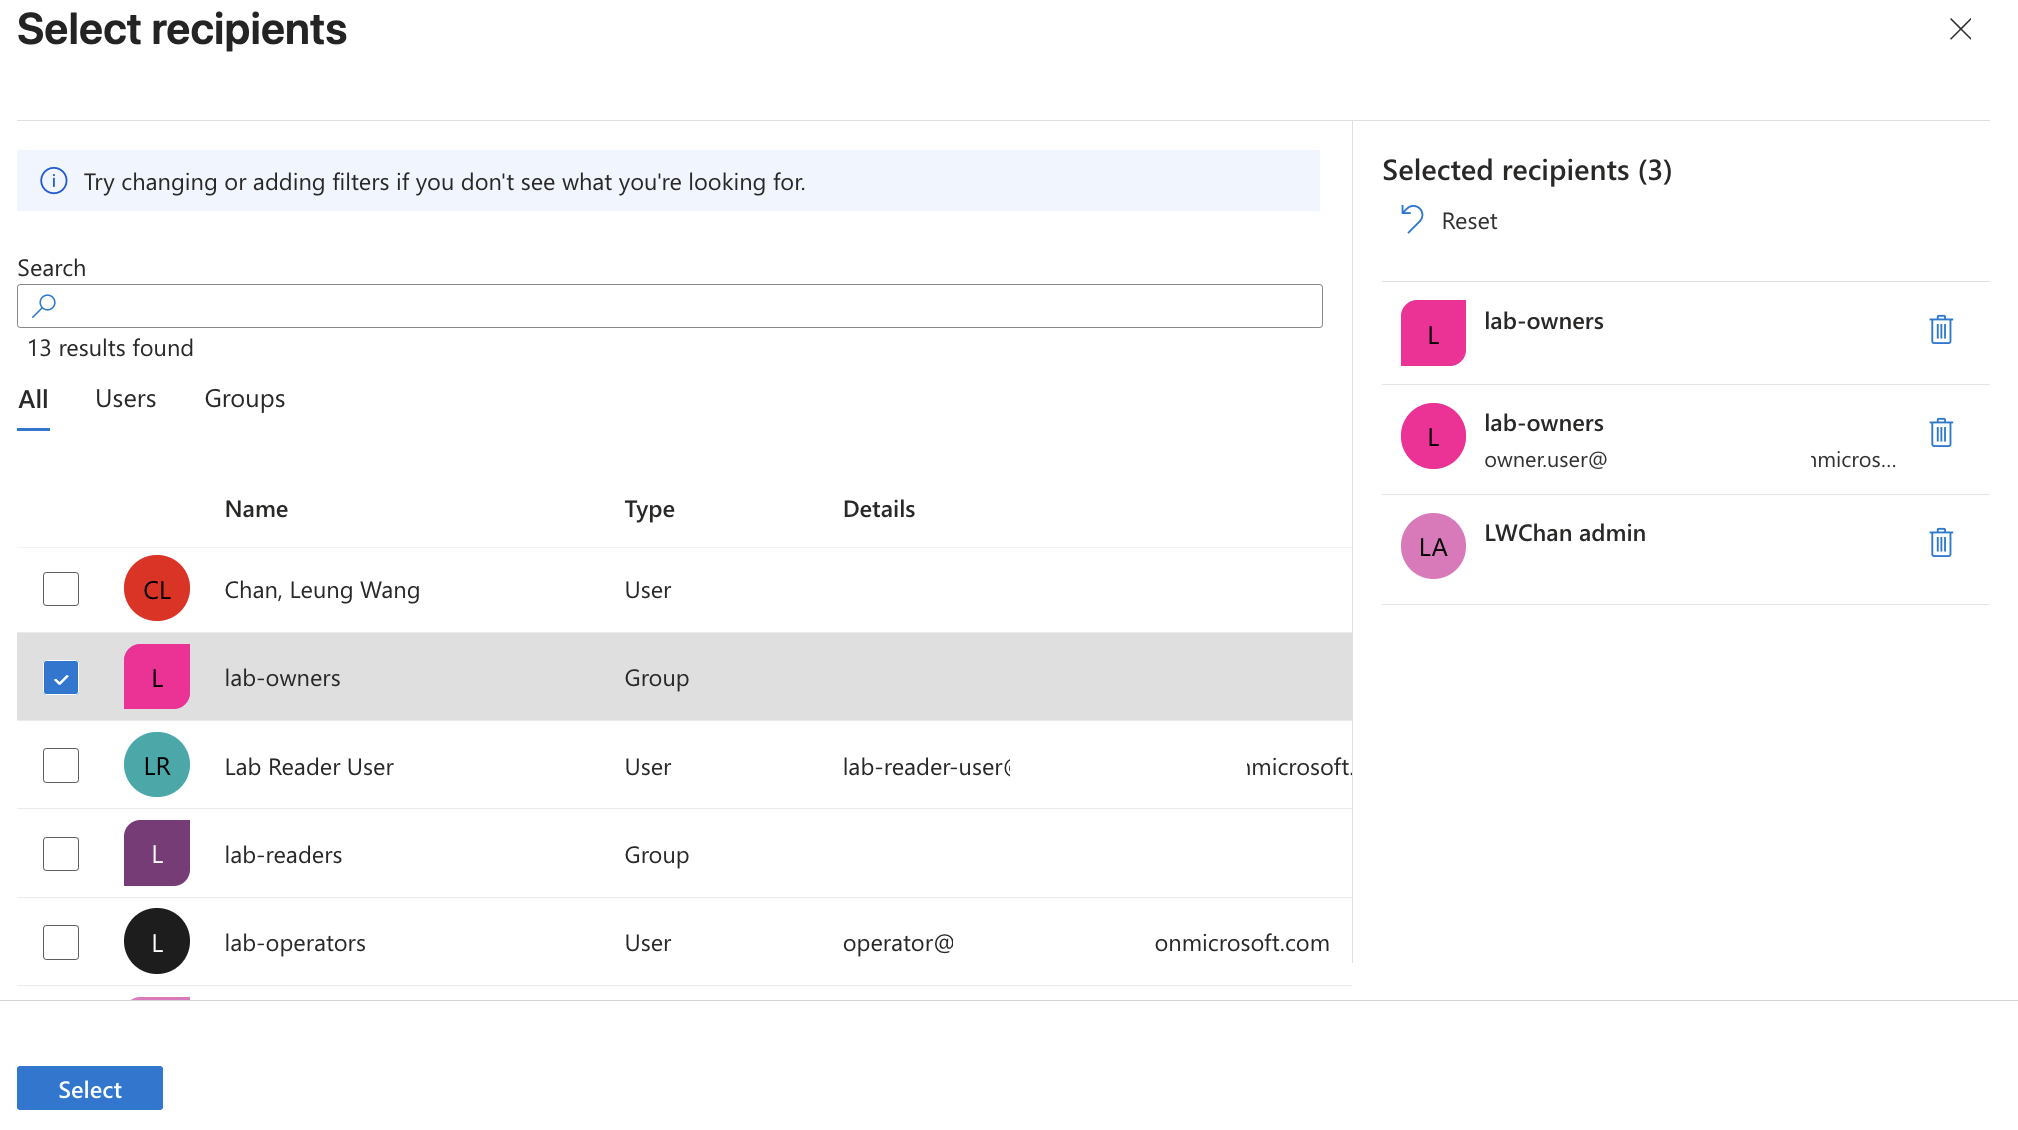The height and width of the screenshot is (1130, 2018).
Task: Remove LWChan admin via its trash icon
Action: click(x=1941, y=543)
